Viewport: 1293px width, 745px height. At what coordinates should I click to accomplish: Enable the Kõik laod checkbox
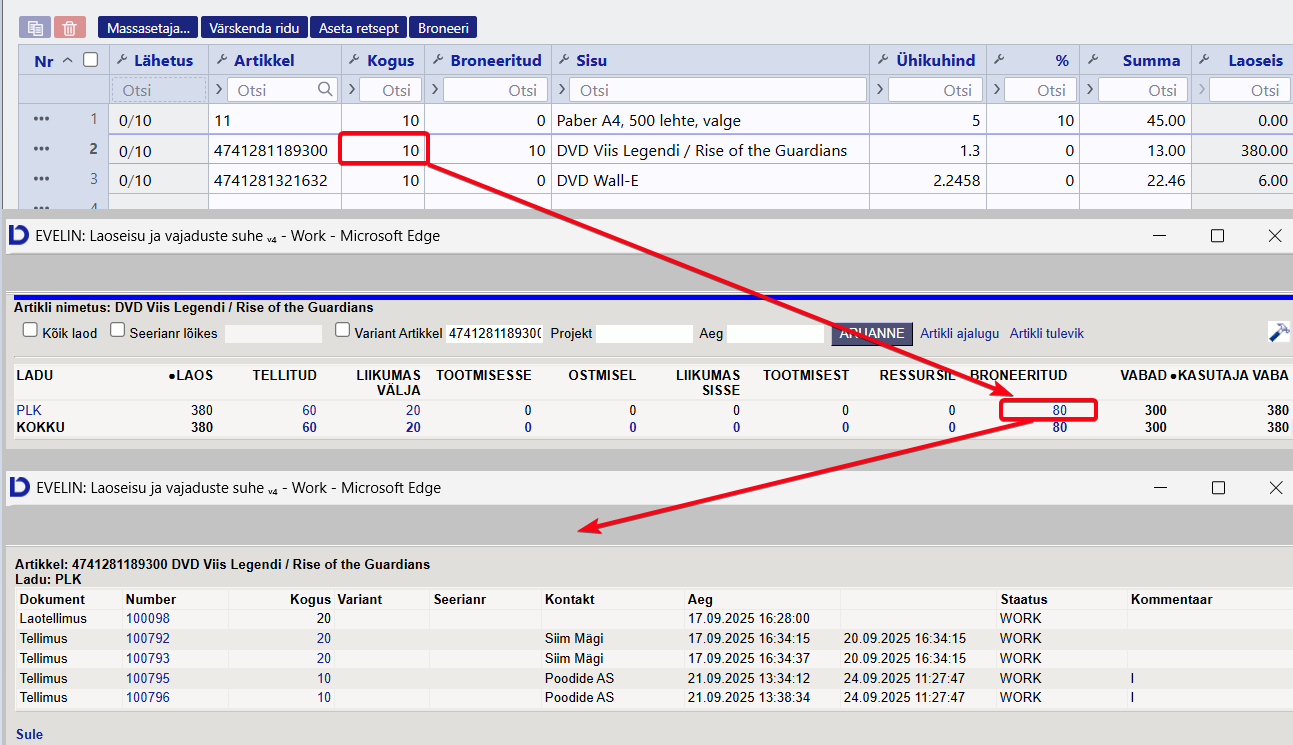tap(30, 330)
